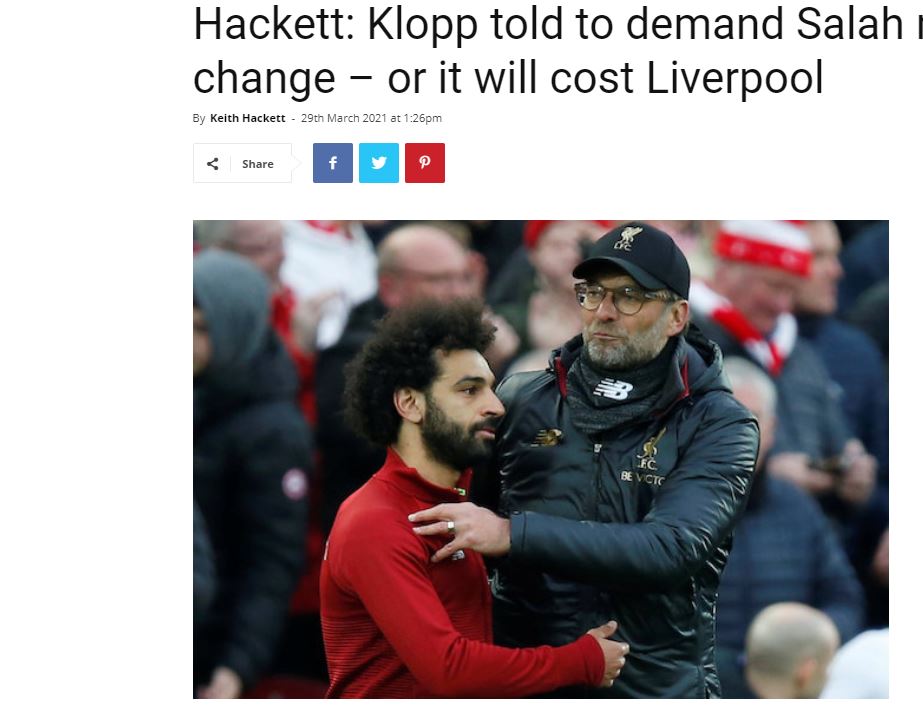Click "Liverpool" in the headline's second line
The width and height of the screenshot is (923, 718).
735,78
